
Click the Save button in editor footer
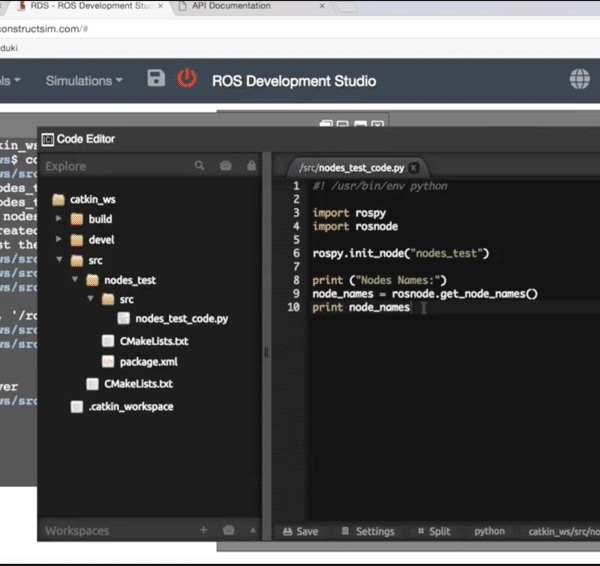pos(301,532)
